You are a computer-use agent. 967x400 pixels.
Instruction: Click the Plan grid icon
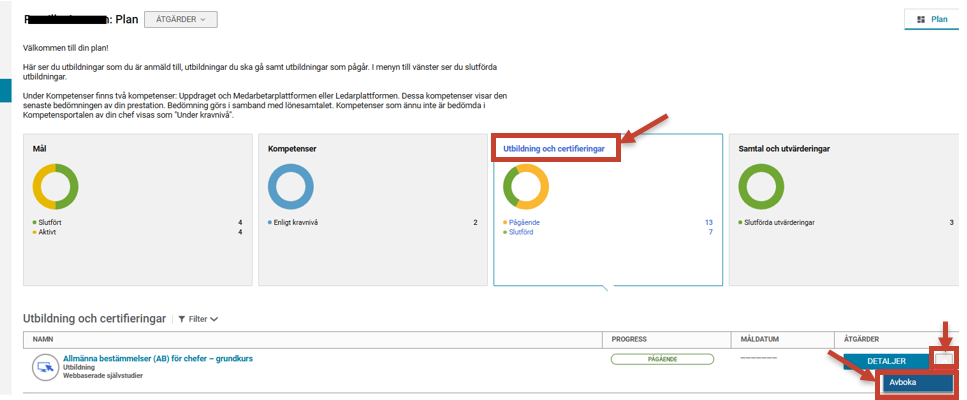(921, 20)
